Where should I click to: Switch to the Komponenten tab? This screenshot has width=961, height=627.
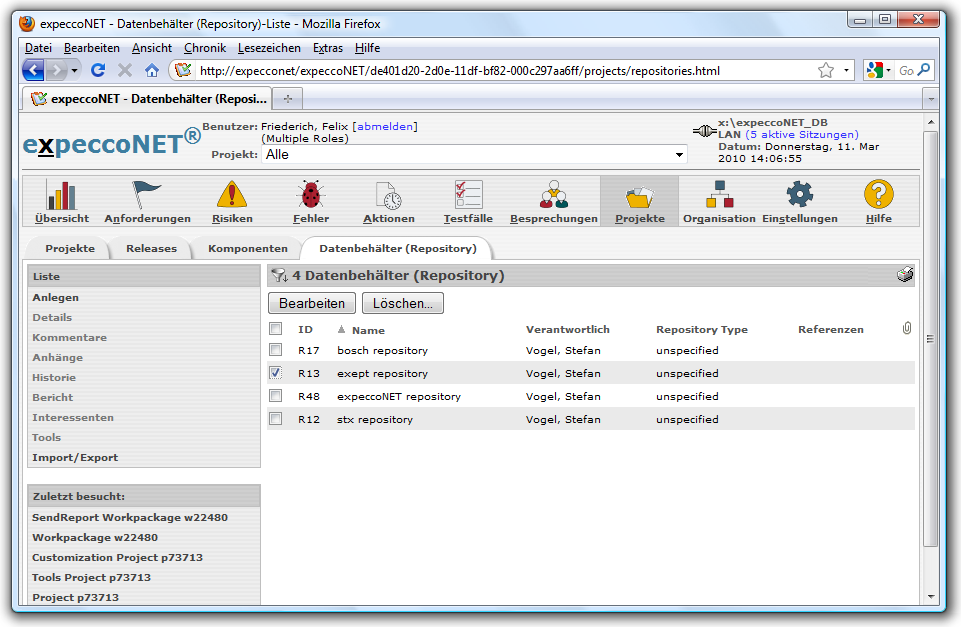pos(247,248)
